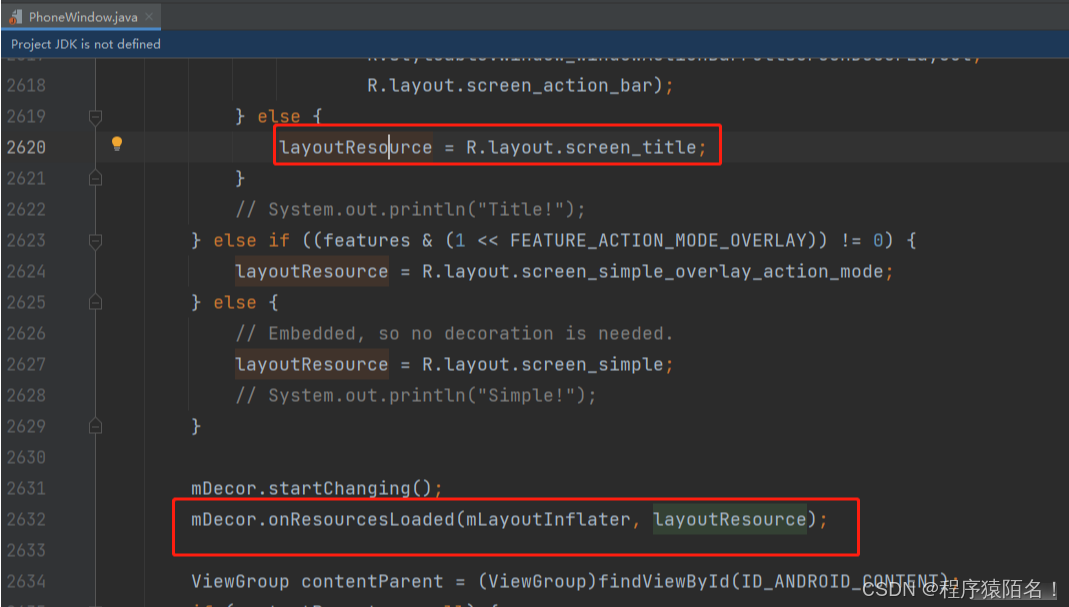
Task: Expand the closing brace fold at line 2629
Action: (95, 426)
